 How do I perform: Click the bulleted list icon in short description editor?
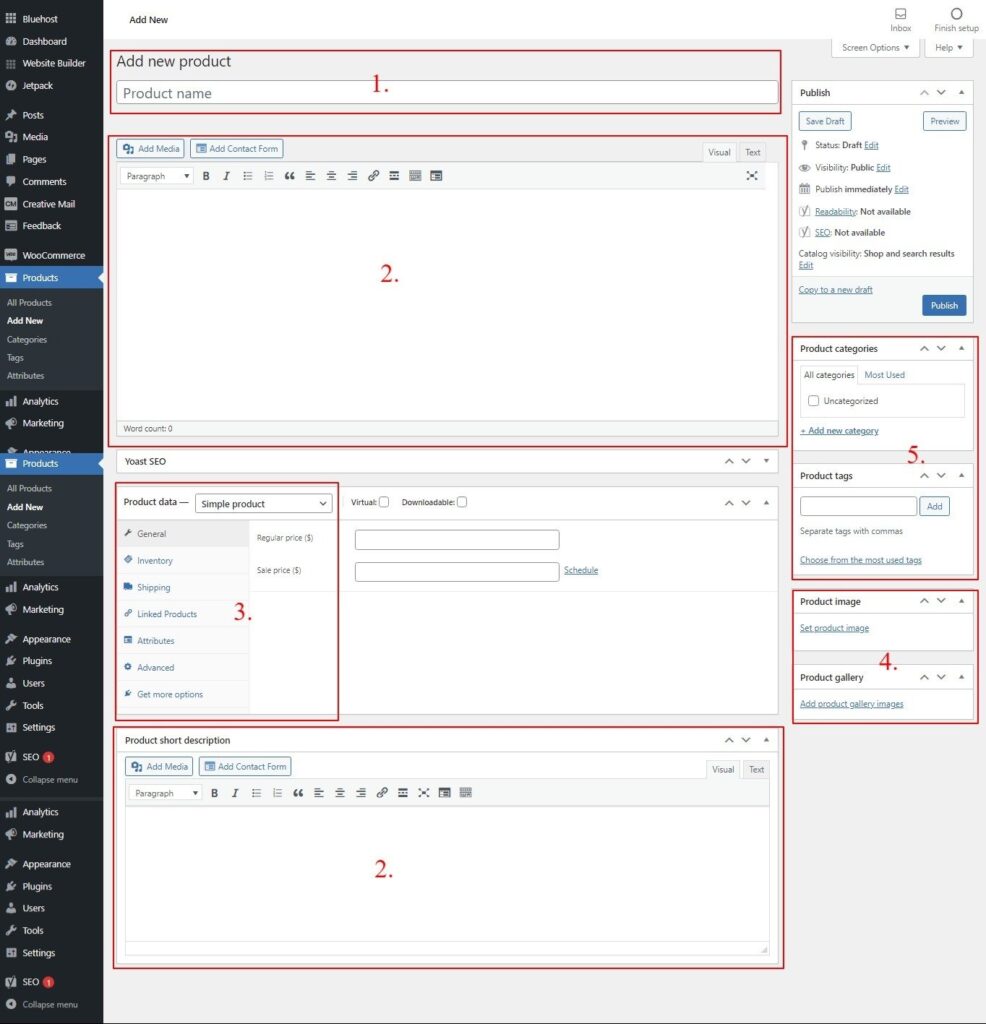(257, 793)
